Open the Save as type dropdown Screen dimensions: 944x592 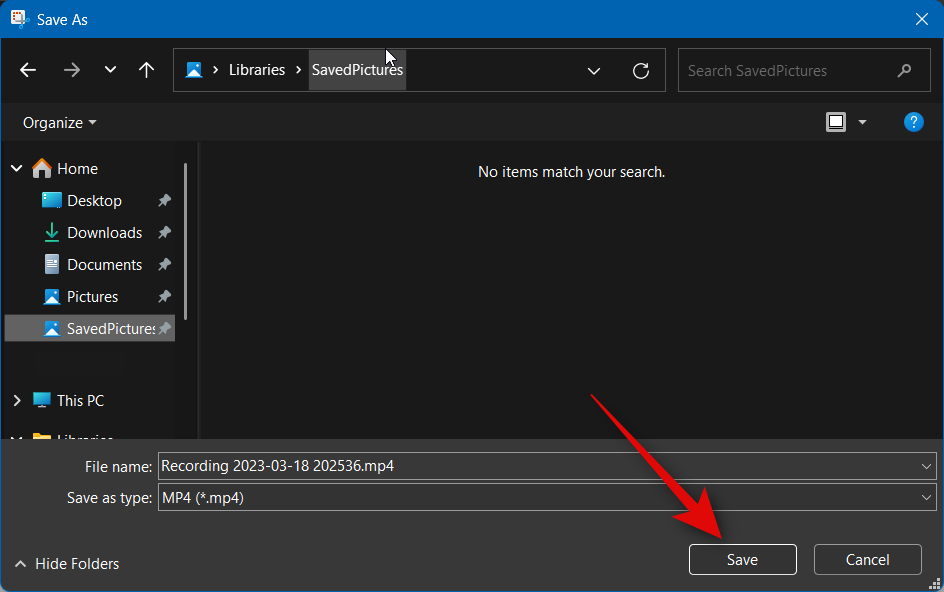(926, 498)
